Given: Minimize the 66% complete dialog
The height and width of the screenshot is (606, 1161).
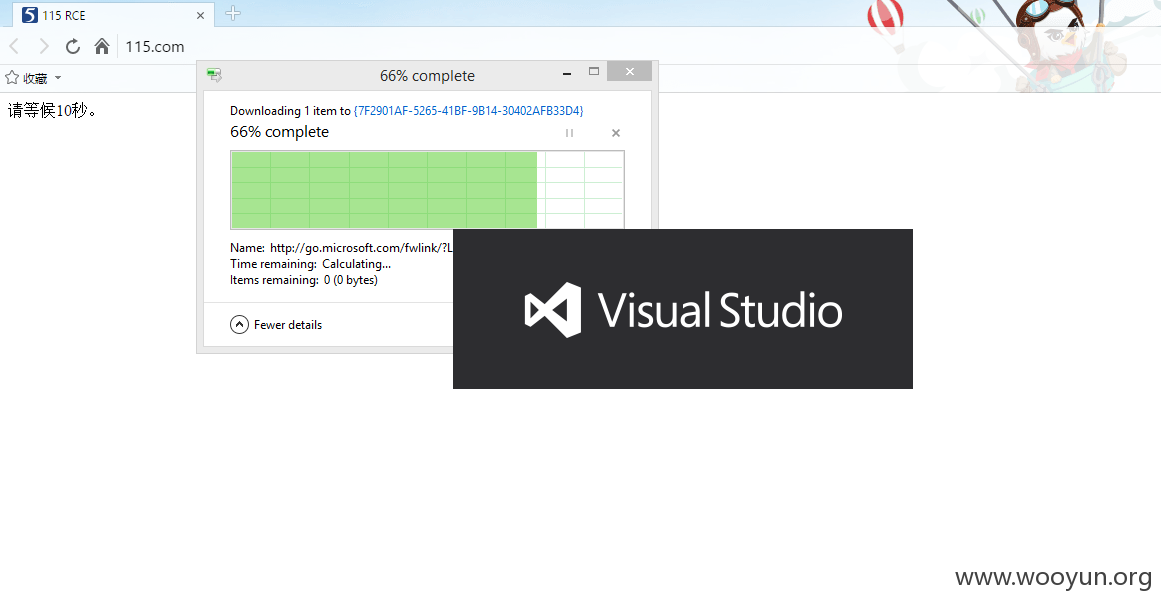Looking at the screenshot, I should (x=566, y=73).
